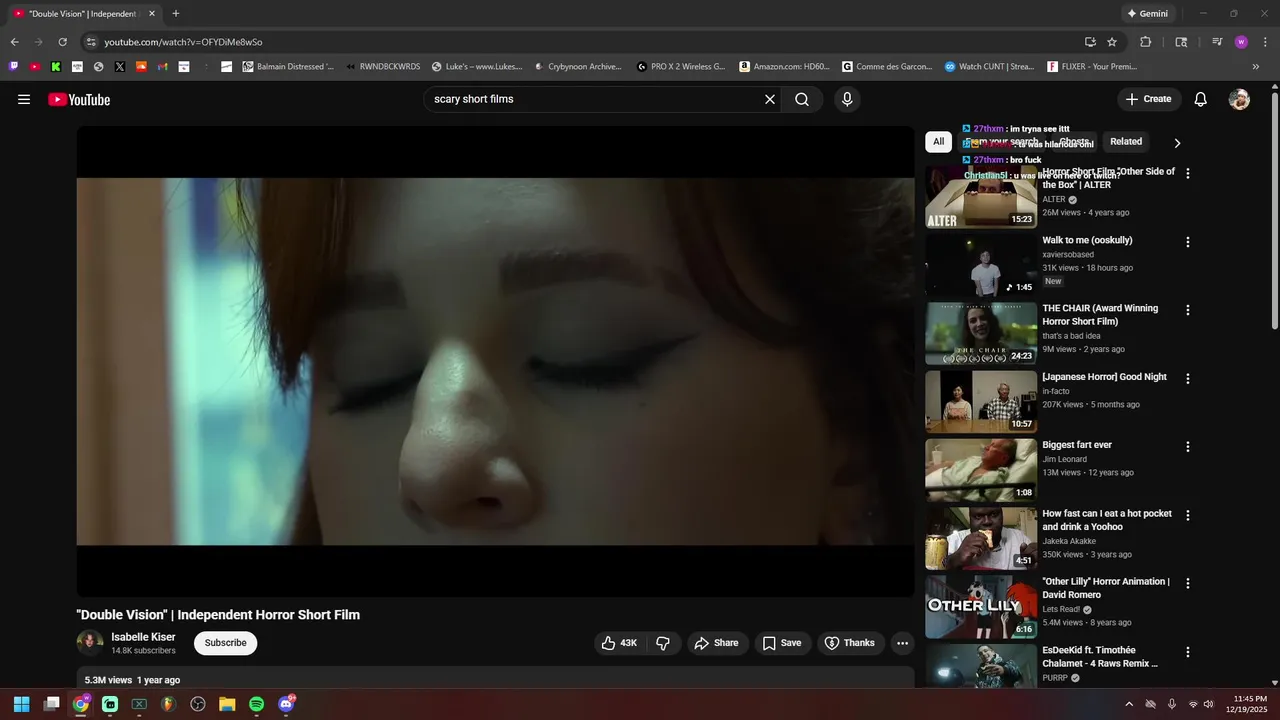Open the Other Side of the Box thumbnail
This screenshot has width=1280, height=720.
(x=981, y=197)
